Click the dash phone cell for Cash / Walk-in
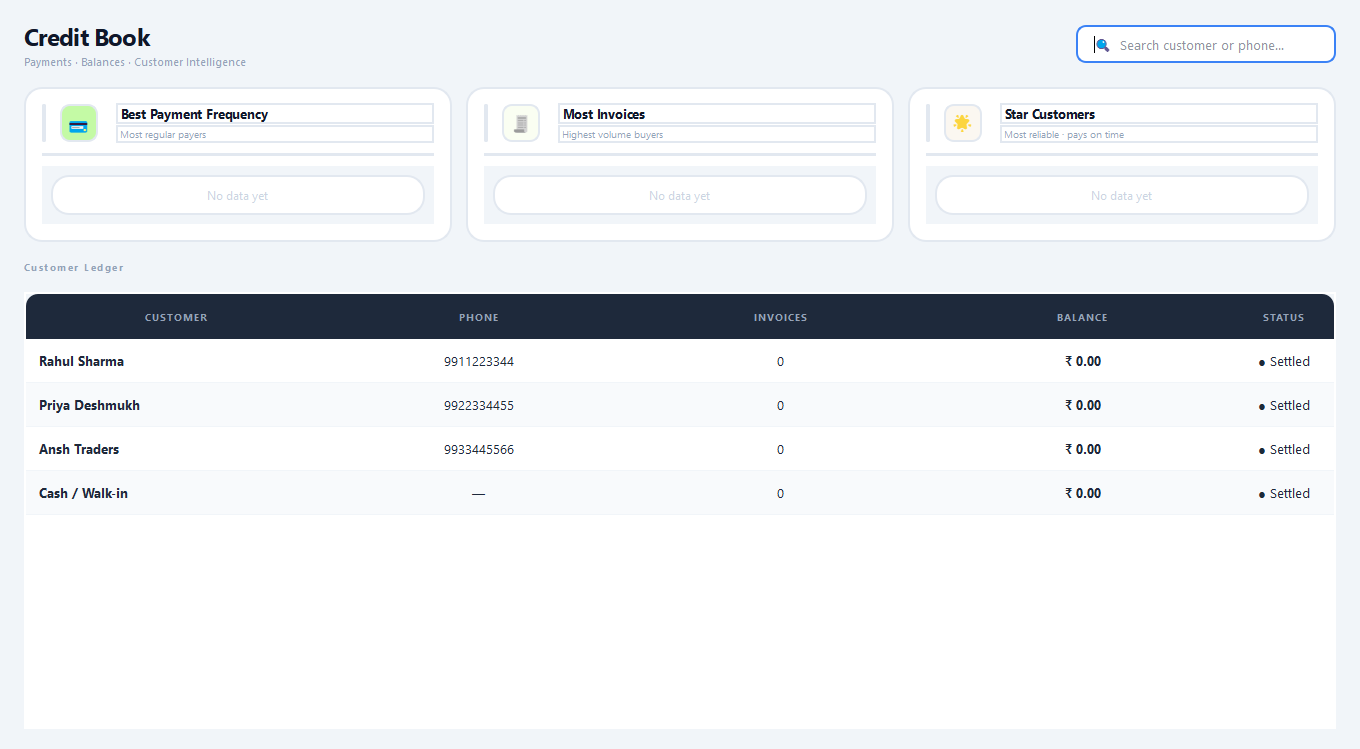The width and height of the screenshot is (1360, 749). tap(479, 494)
